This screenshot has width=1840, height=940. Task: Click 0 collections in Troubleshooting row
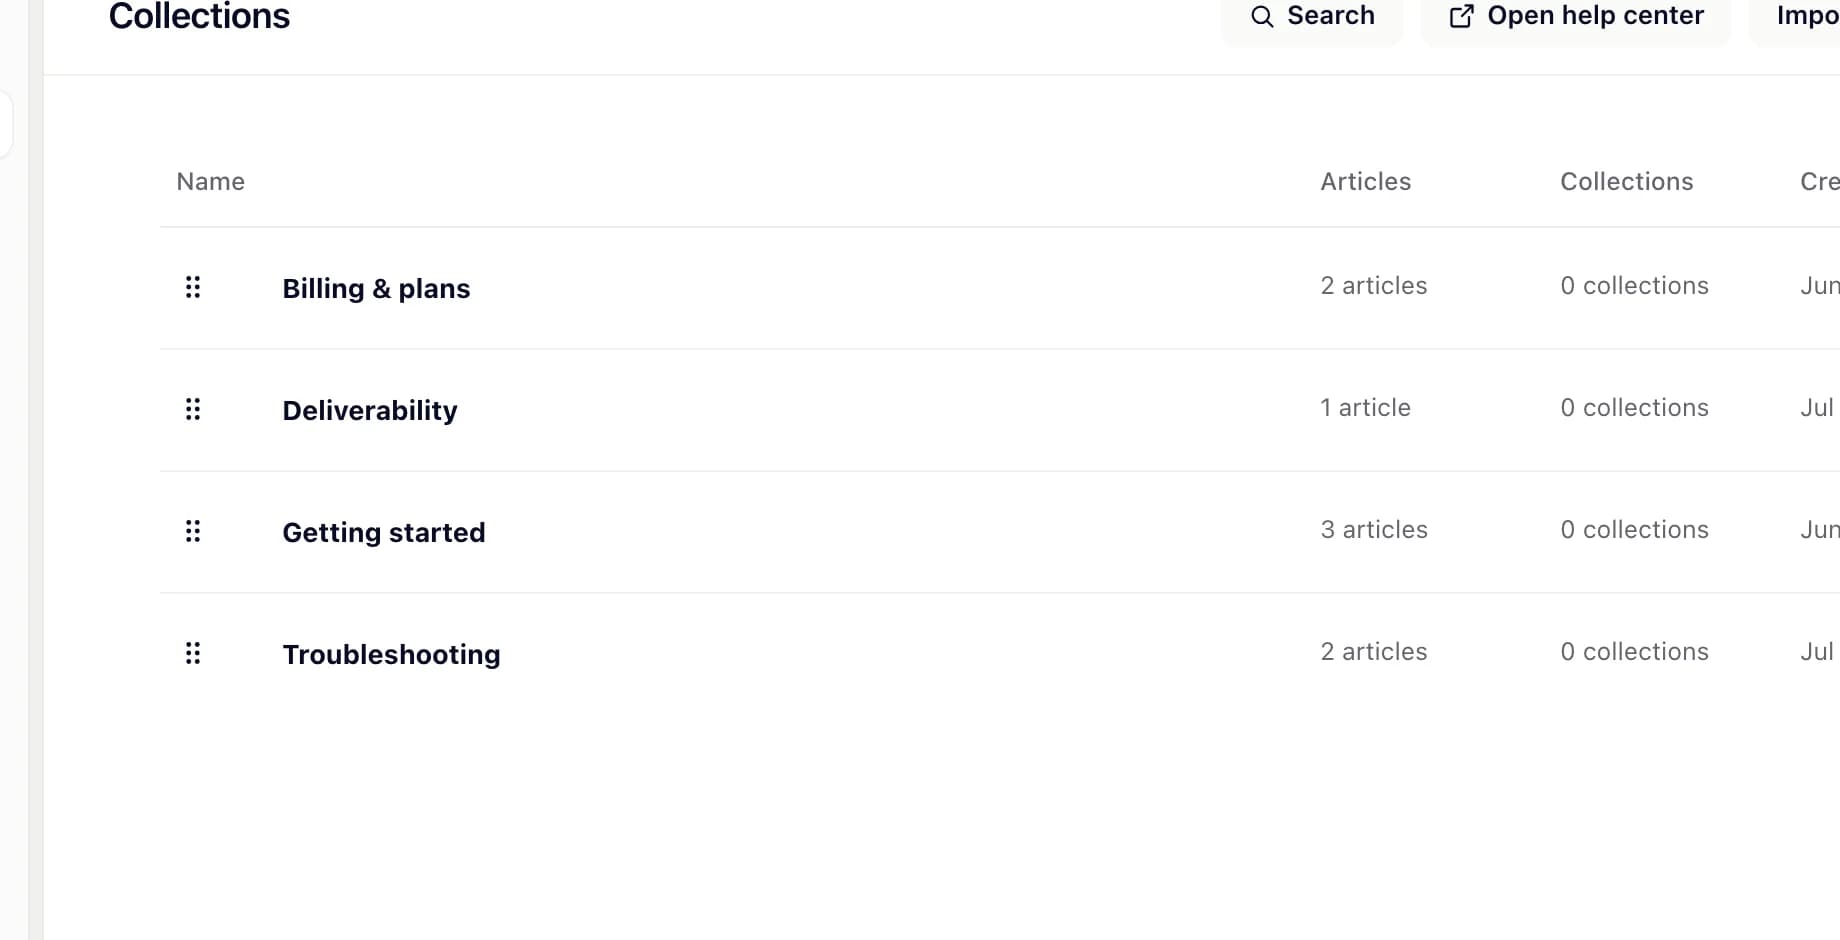1634,652
